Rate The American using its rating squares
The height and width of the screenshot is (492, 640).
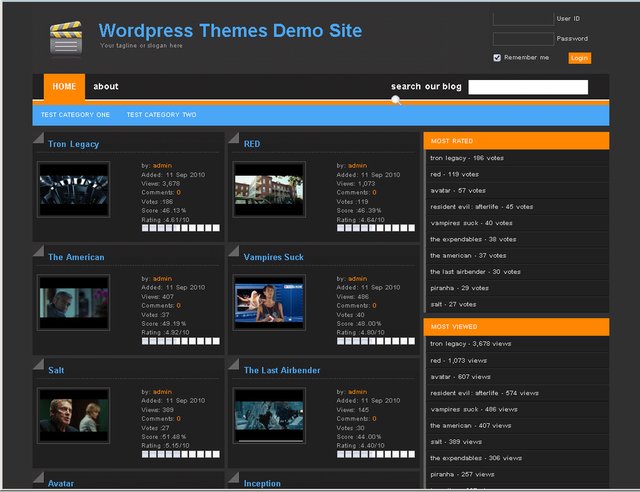180,341
